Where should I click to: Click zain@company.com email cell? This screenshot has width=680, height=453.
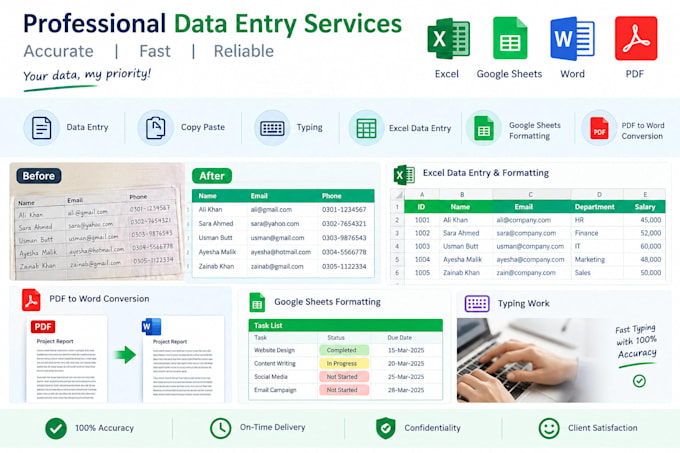coord(531,273)
